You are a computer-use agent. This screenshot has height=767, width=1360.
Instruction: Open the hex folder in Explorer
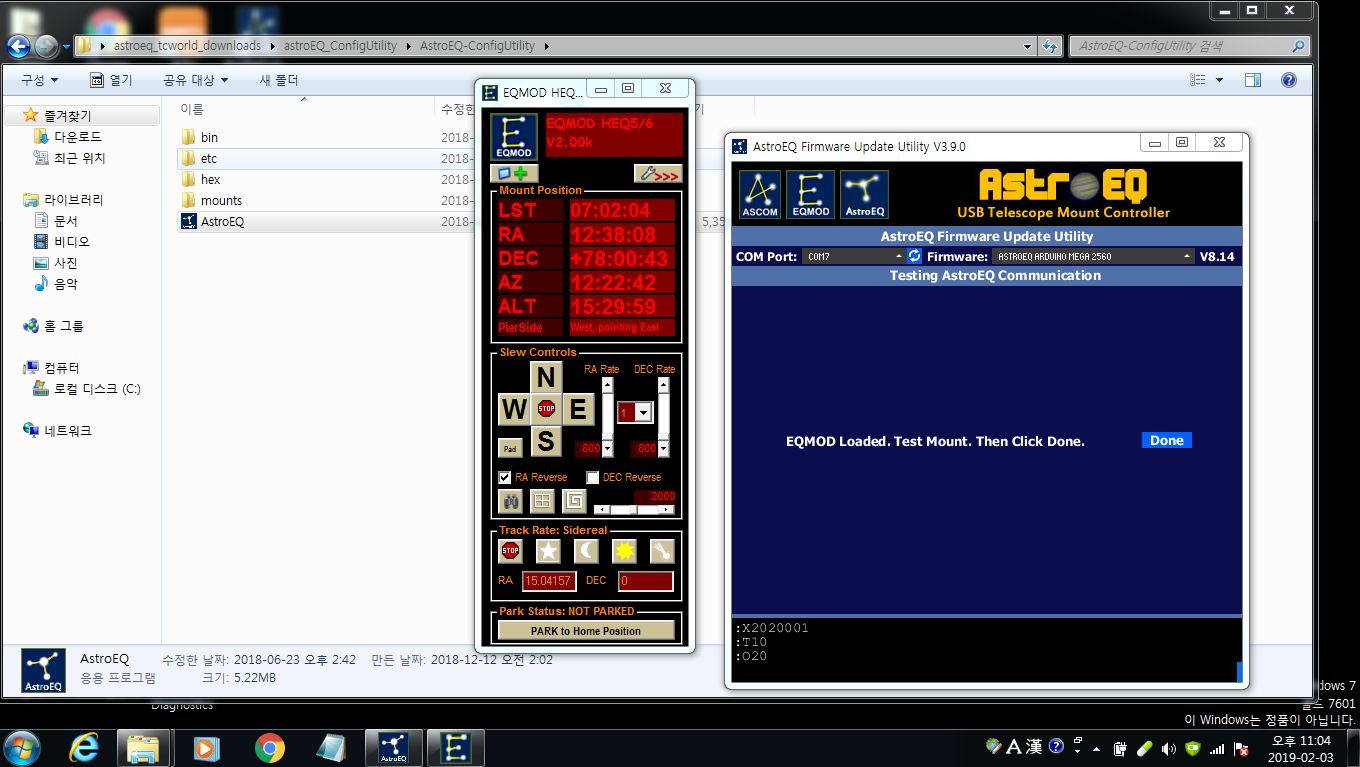pyautogui.click(x=210, y=179)
